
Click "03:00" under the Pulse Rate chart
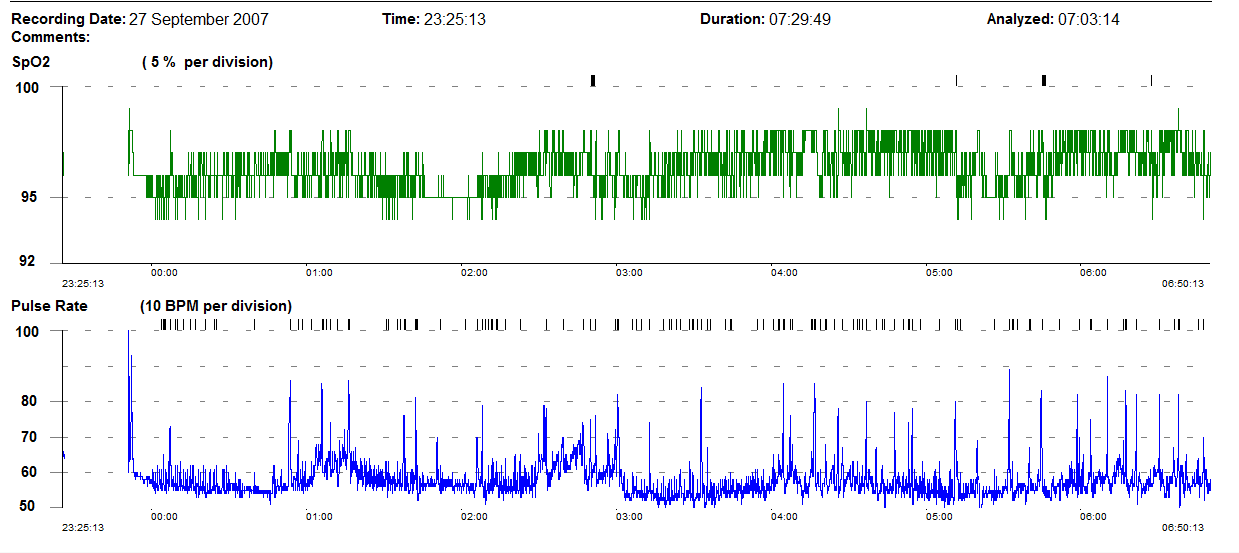pyautogui.click(x=629, y=517)
